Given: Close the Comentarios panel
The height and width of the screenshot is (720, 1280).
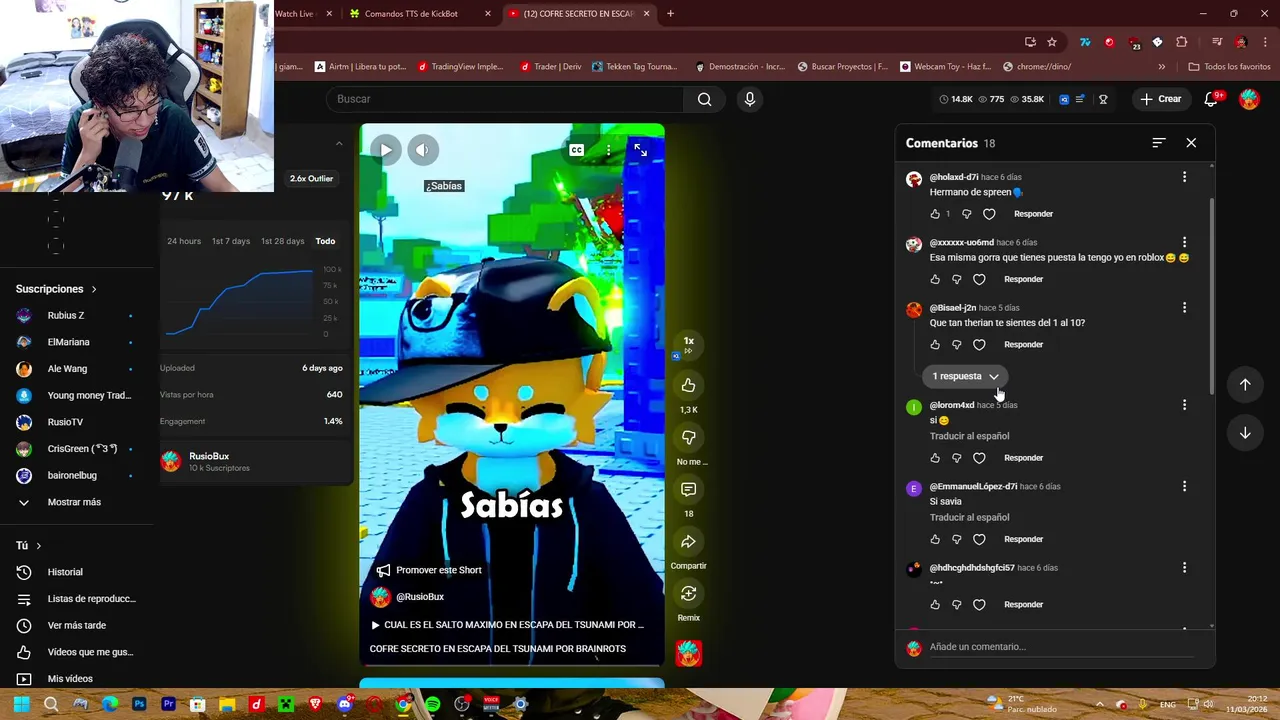Looking at the screenshot, I should tap(1191, 143).
